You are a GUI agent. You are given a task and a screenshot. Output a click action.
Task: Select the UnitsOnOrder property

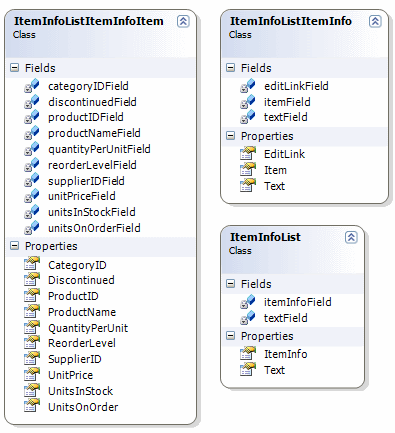coord(83,407)
